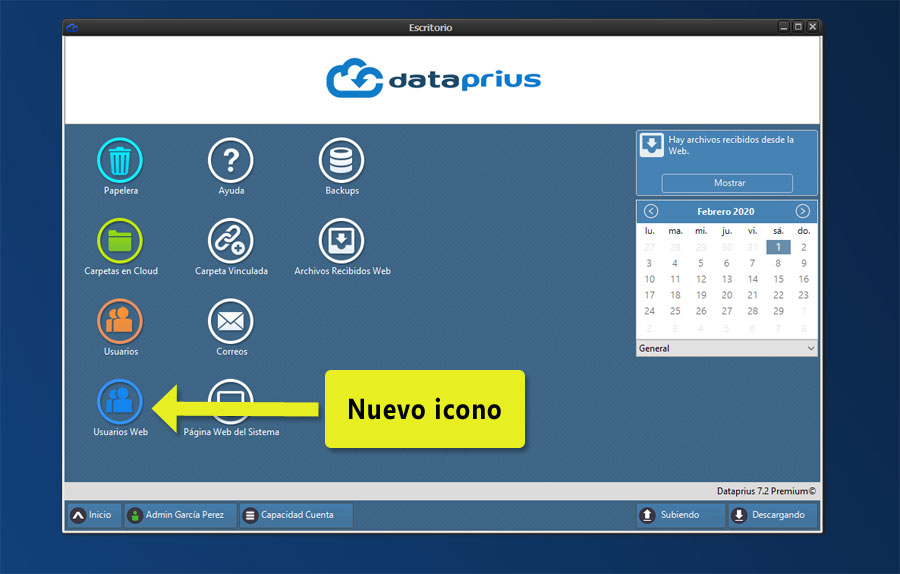Open Carpetas en Cloud folder icon

pos(120,241)
